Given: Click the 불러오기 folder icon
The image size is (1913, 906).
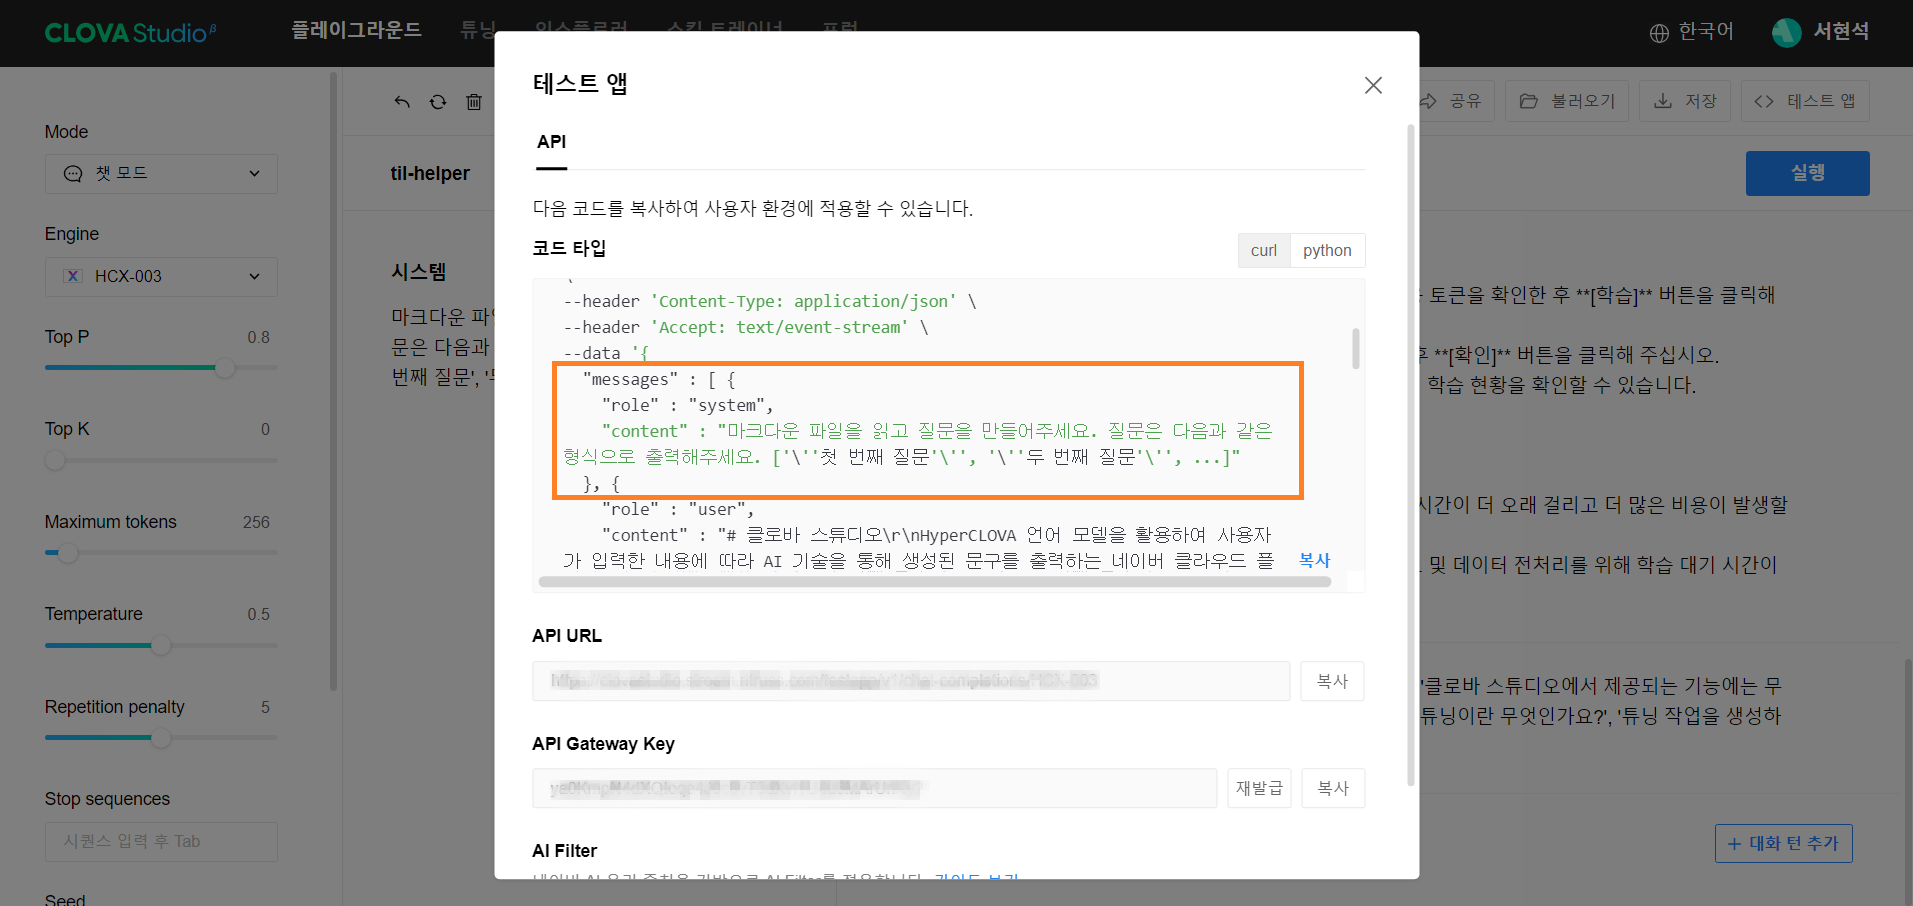Looking at the screenshot, I should 1528,101.
